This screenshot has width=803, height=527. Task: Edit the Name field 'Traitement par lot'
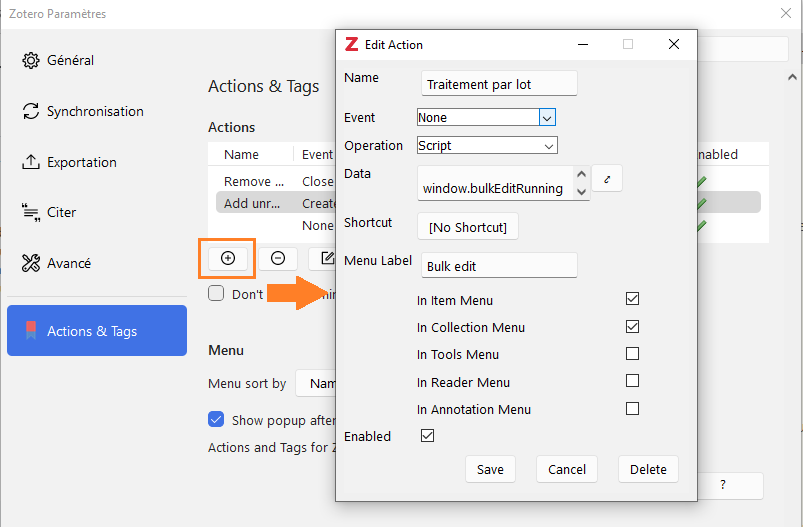[499, 83]
